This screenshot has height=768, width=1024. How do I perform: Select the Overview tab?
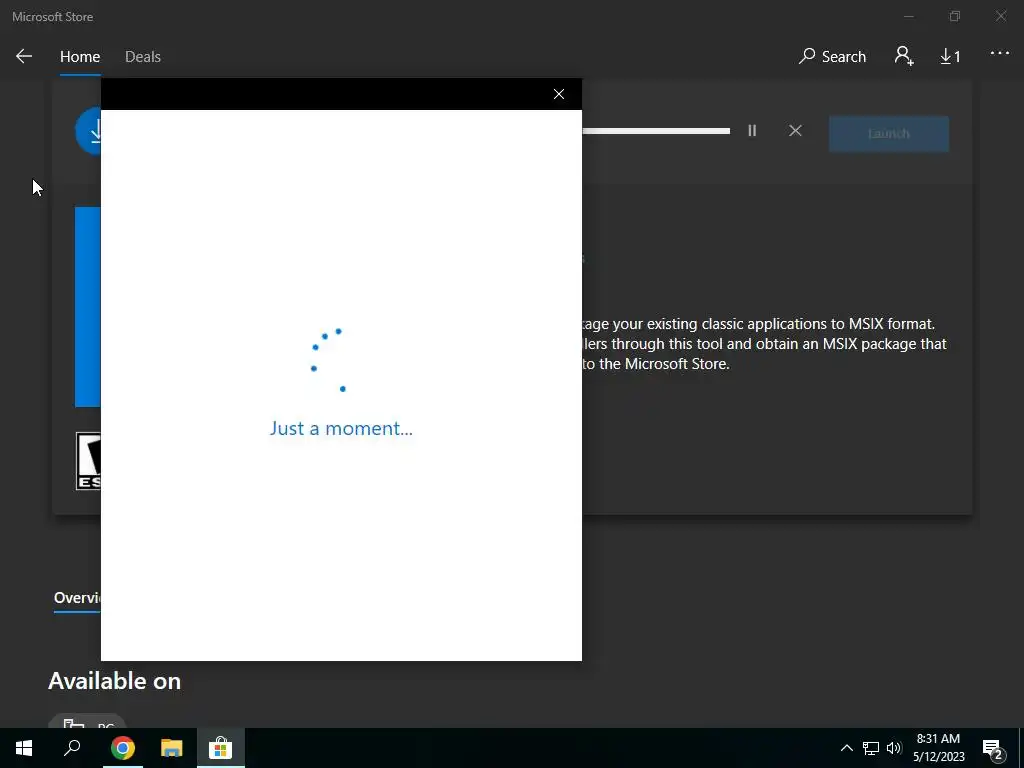coord(77,598)
